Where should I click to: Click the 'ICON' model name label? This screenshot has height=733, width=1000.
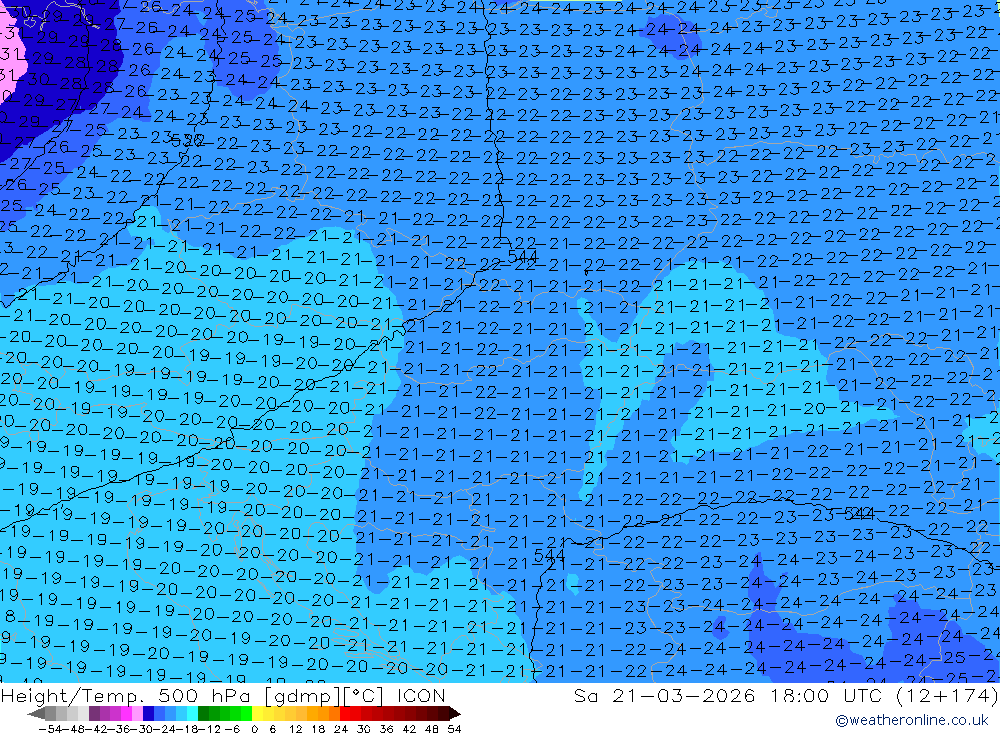421,695
